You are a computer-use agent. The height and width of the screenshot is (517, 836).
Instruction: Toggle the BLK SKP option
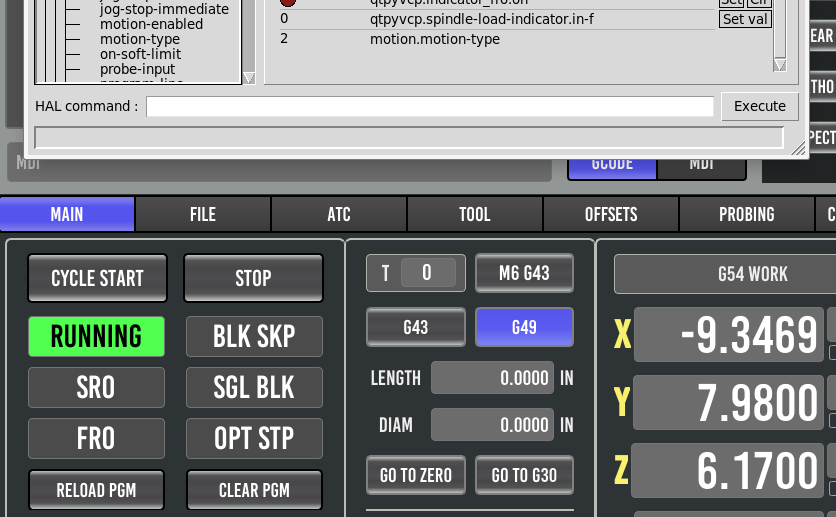click(254, 336)
